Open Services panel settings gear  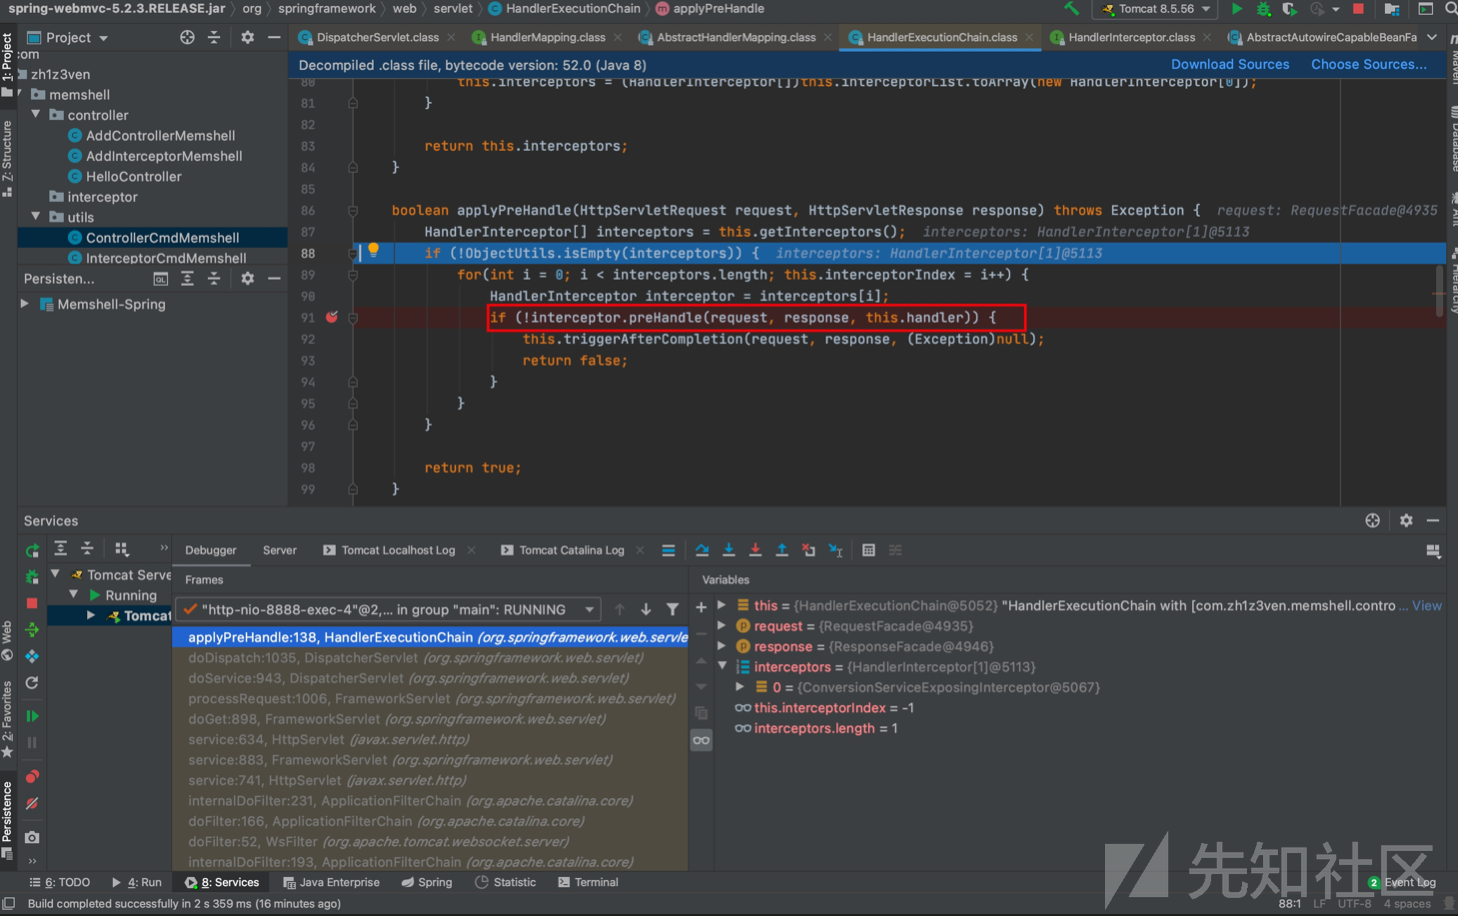[x=1406, y=520]
